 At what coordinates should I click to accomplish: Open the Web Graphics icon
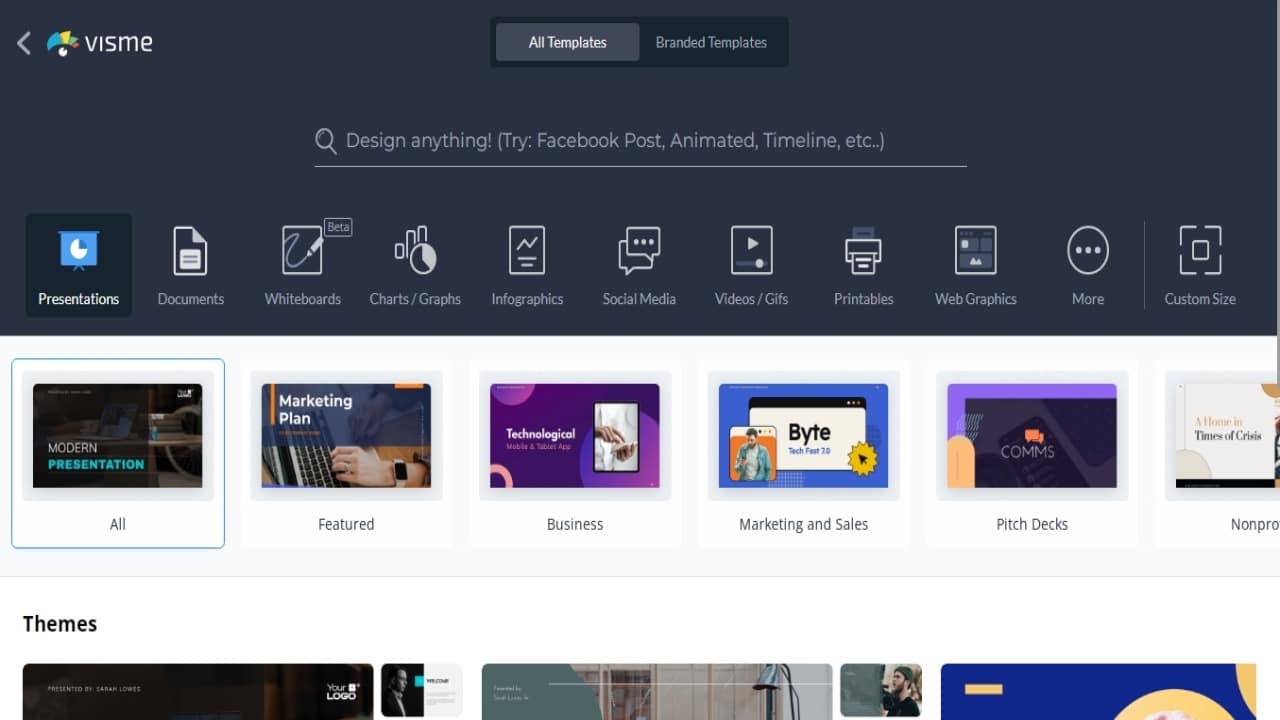click(975, 250)
